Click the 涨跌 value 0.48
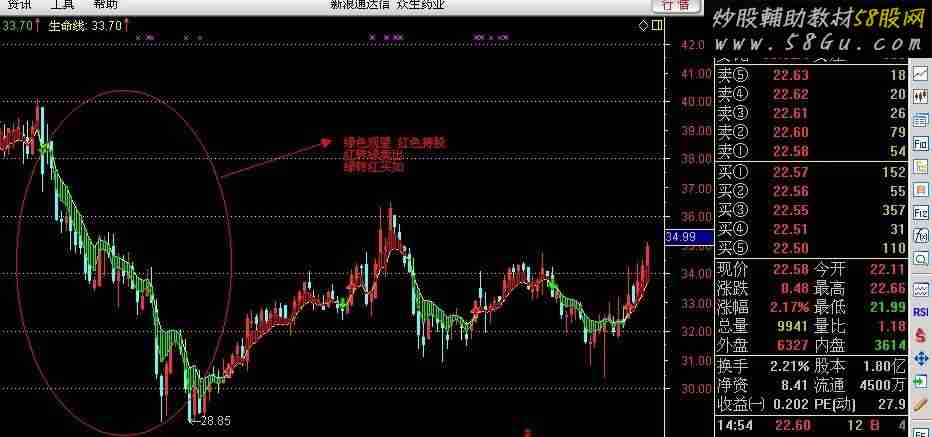The height and width of the screenshot is (437, 932). tap(794, 288)
